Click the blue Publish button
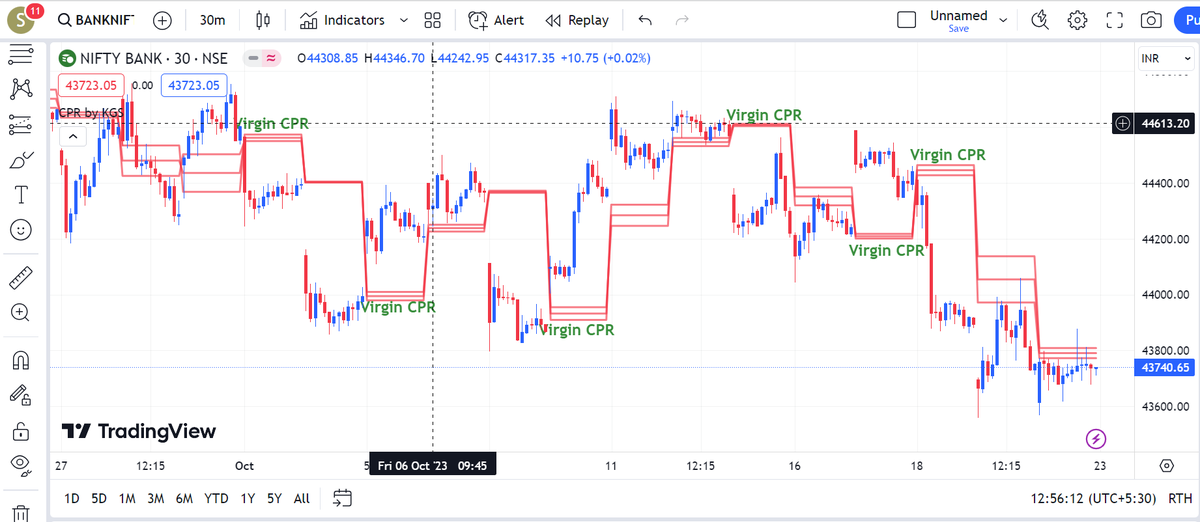Screen dimensions: 1200x522 (x=1188, y=20)
